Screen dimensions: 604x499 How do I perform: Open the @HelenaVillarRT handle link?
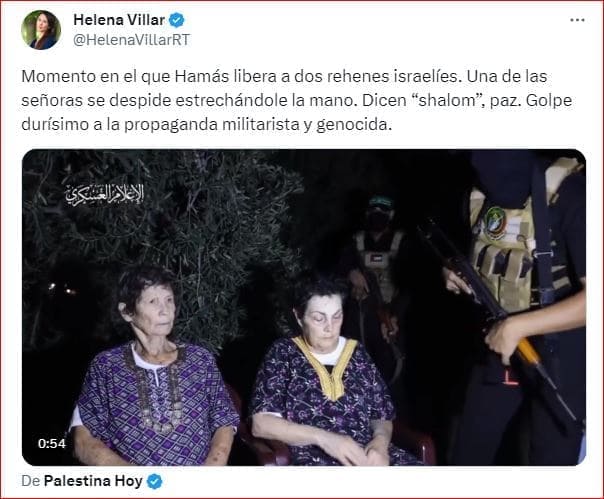132,40
